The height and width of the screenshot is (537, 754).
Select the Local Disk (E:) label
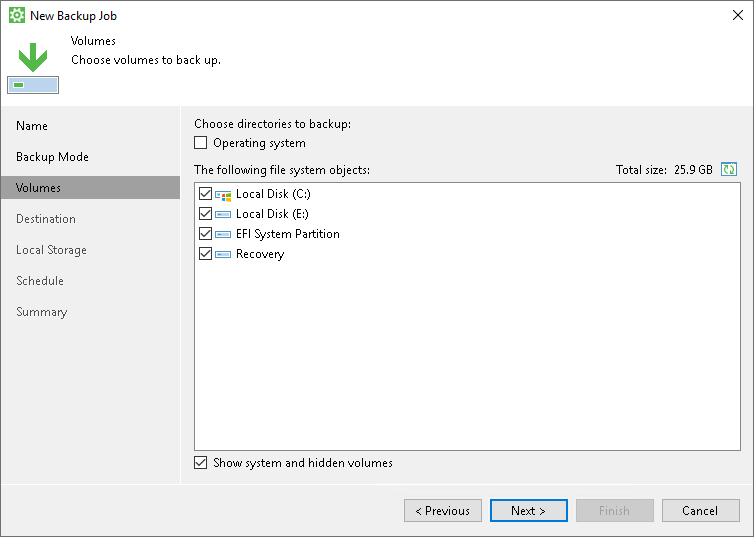(272, 213)
